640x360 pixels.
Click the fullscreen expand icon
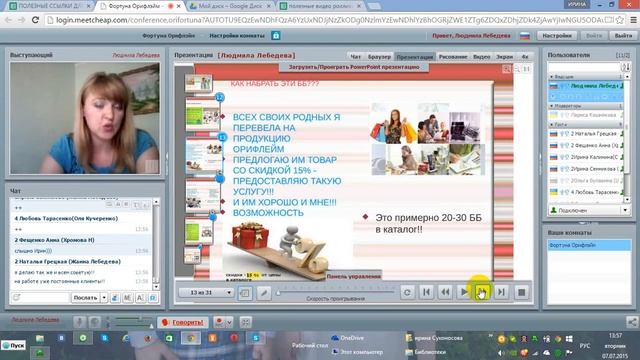(245, 322)
